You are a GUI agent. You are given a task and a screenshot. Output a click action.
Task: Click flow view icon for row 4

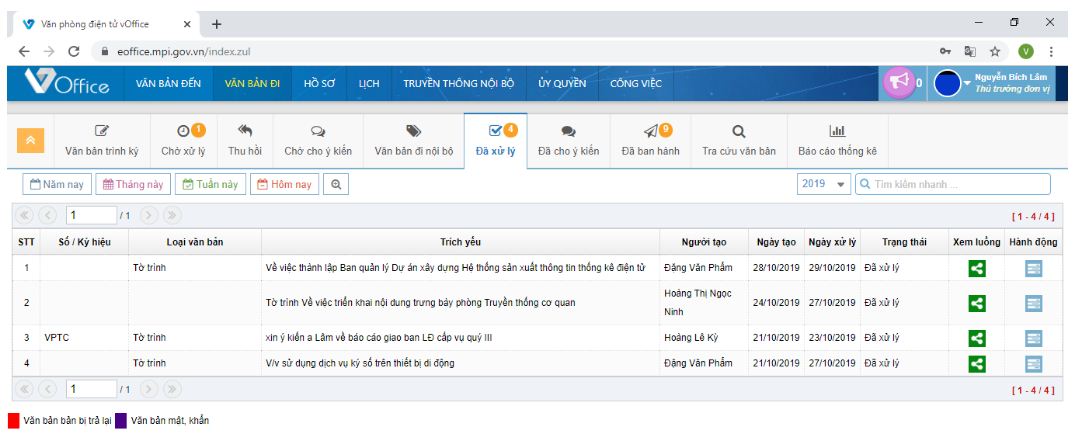point(977,363)
